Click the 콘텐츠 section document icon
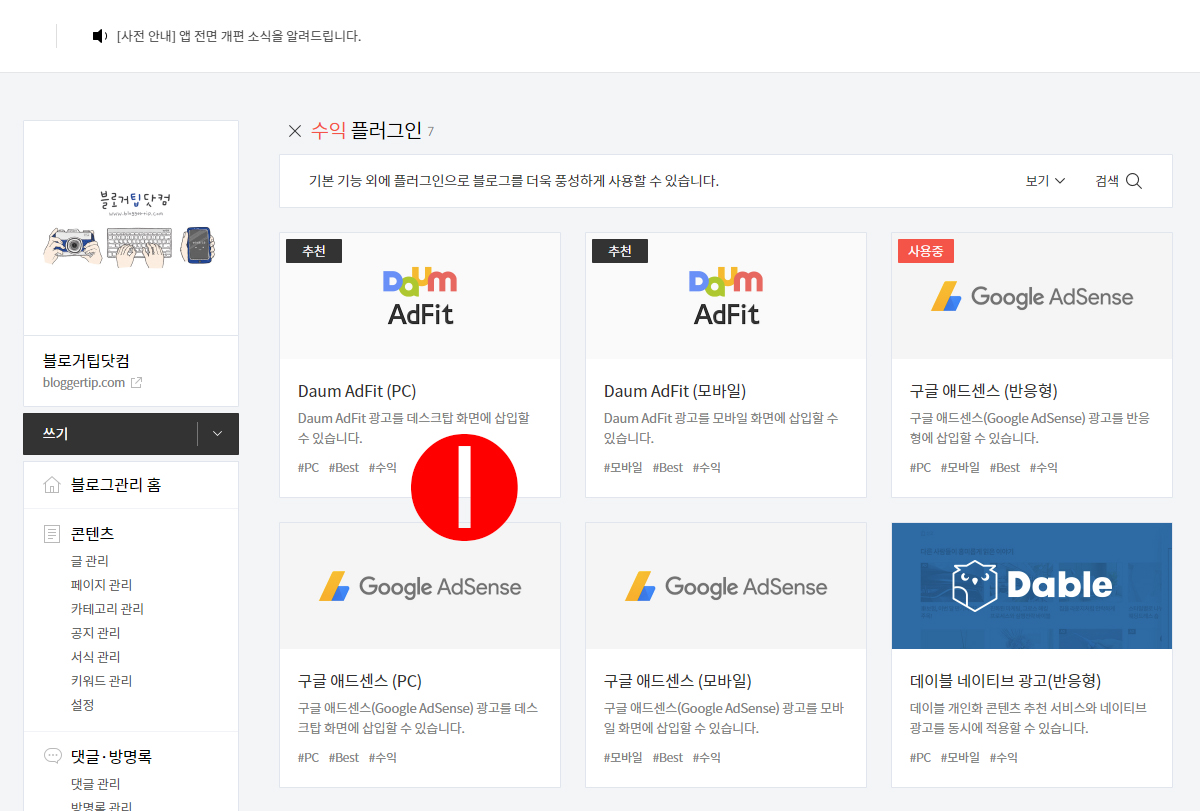 [52, 534]
